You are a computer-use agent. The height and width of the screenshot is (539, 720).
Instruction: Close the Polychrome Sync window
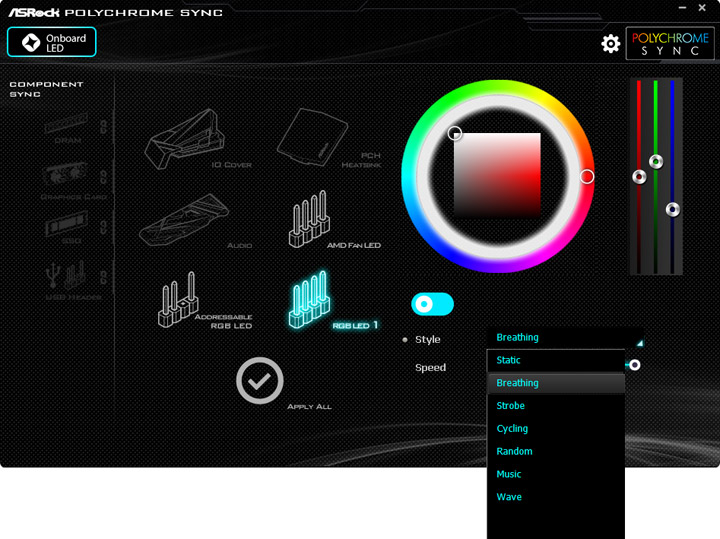702,8
